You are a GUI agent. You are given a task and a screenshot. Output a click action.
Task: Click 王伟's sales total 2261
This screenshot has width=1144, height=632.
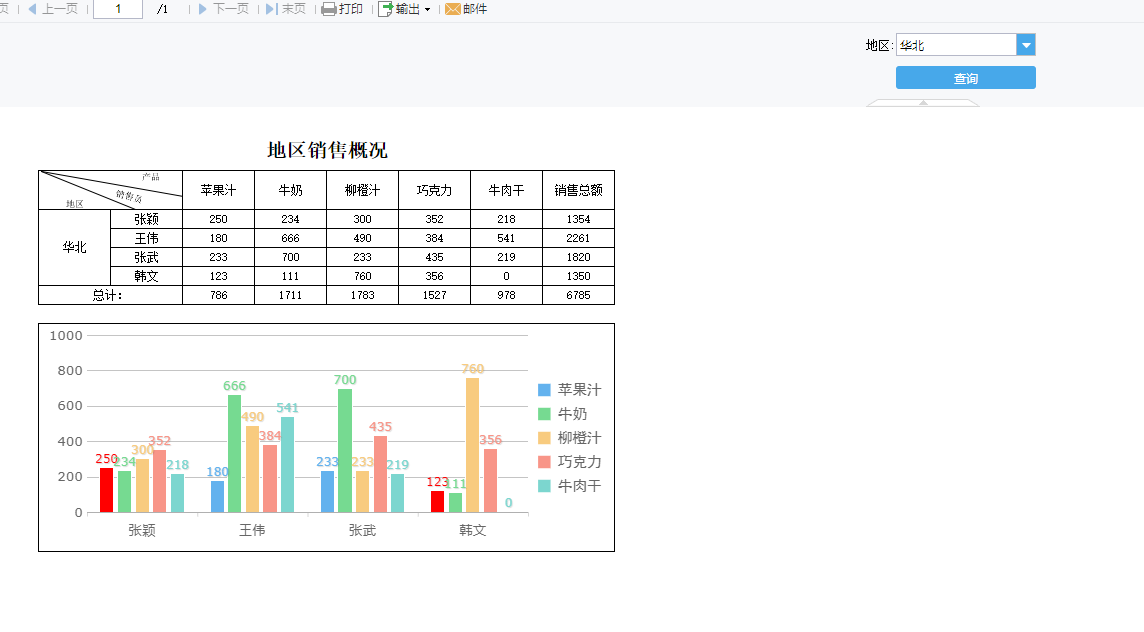point(579,238)
